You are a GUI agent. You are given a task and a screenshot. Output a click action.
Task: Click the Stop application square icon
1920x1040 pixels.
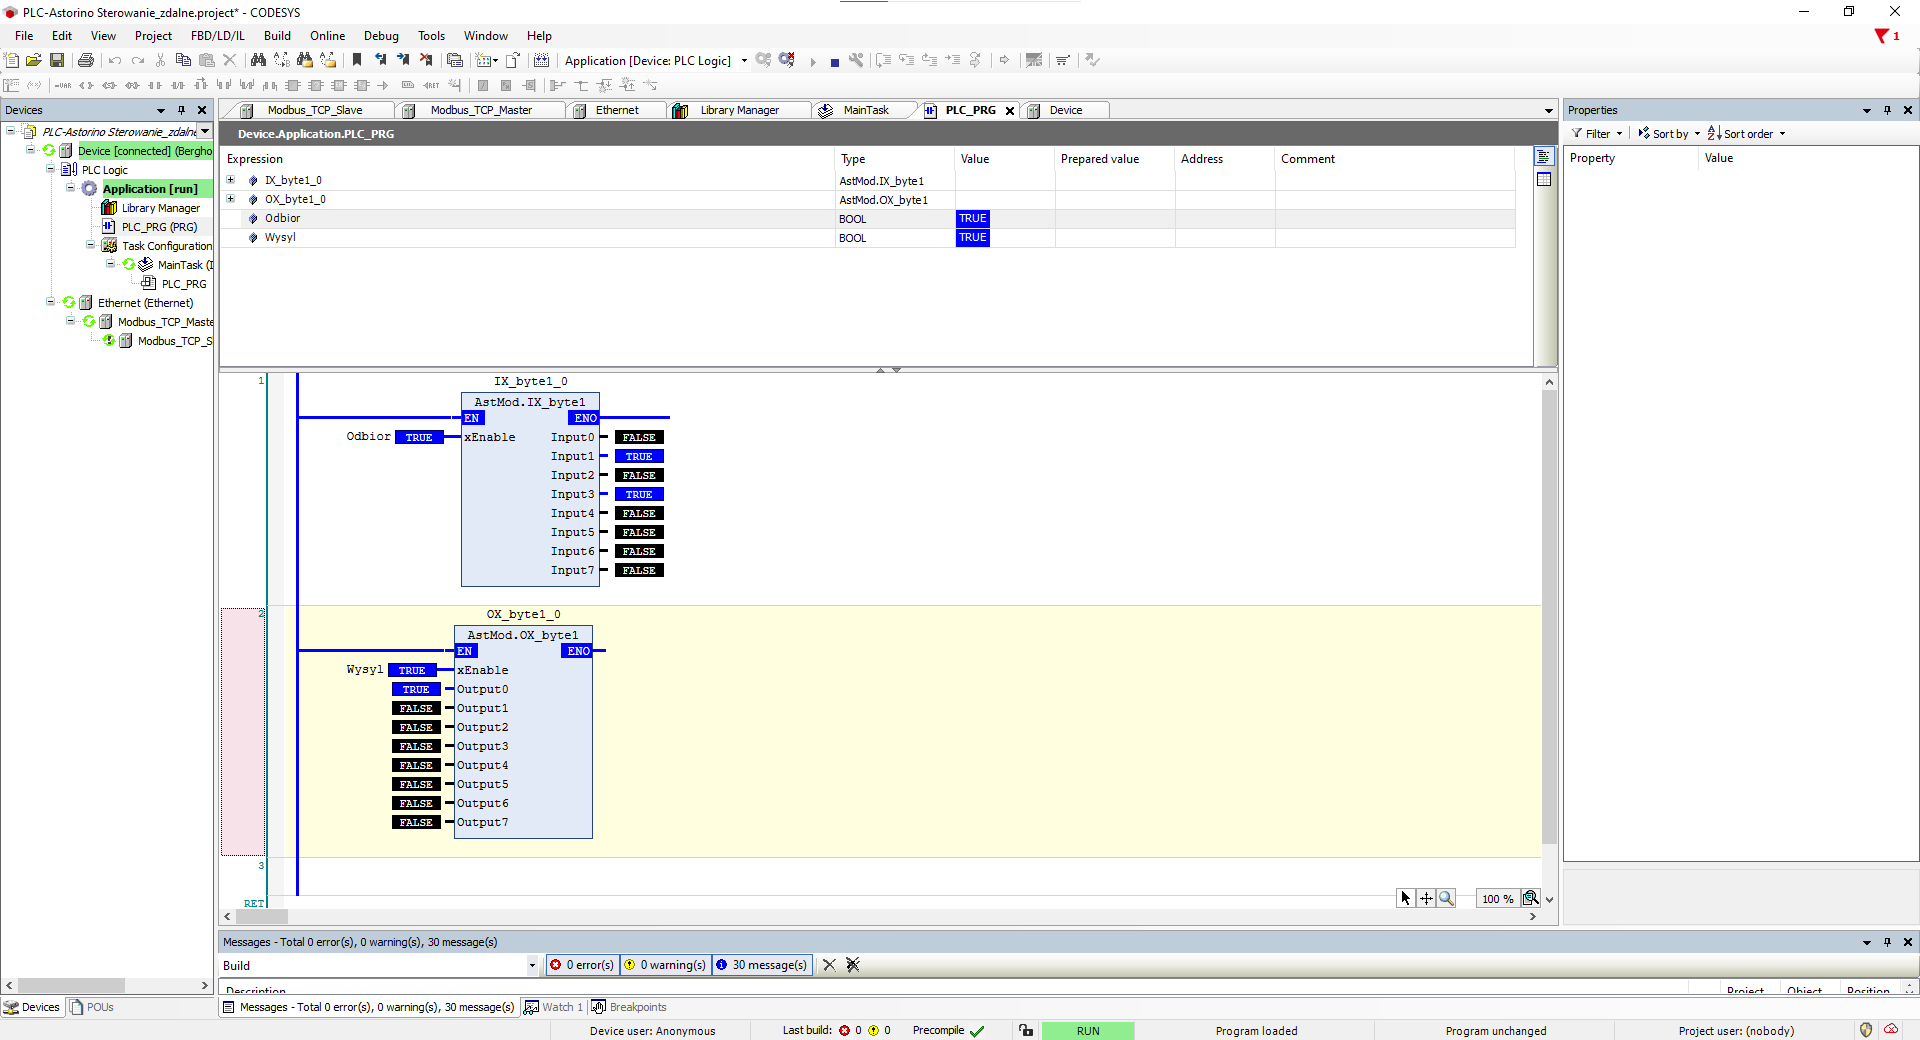[834, 62]
